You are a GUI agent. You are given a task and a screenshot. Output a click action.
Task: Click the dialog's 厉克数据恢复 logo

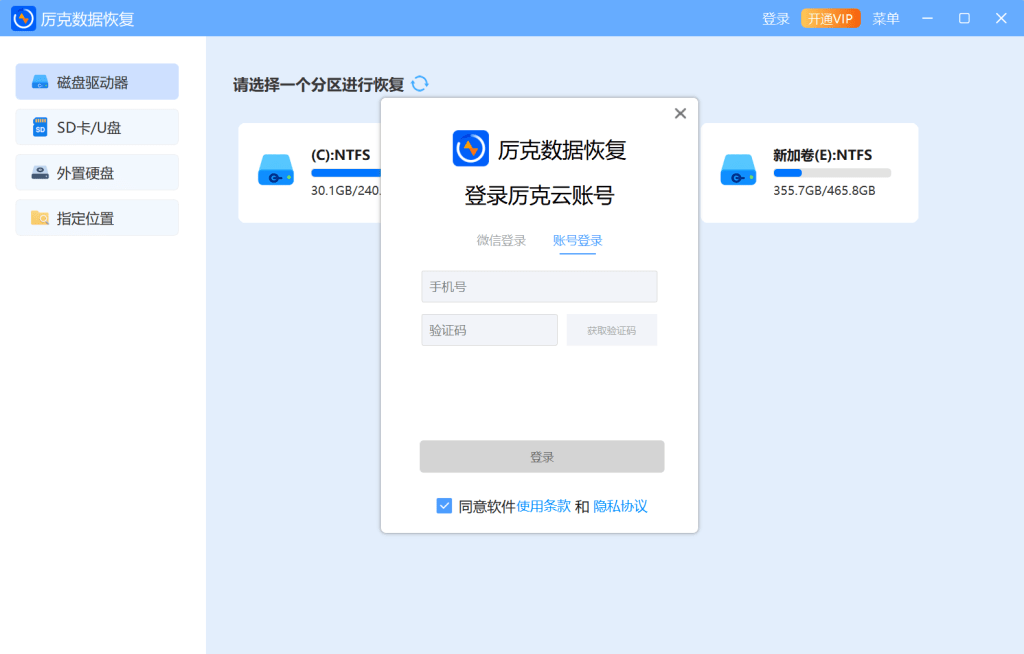470,148
